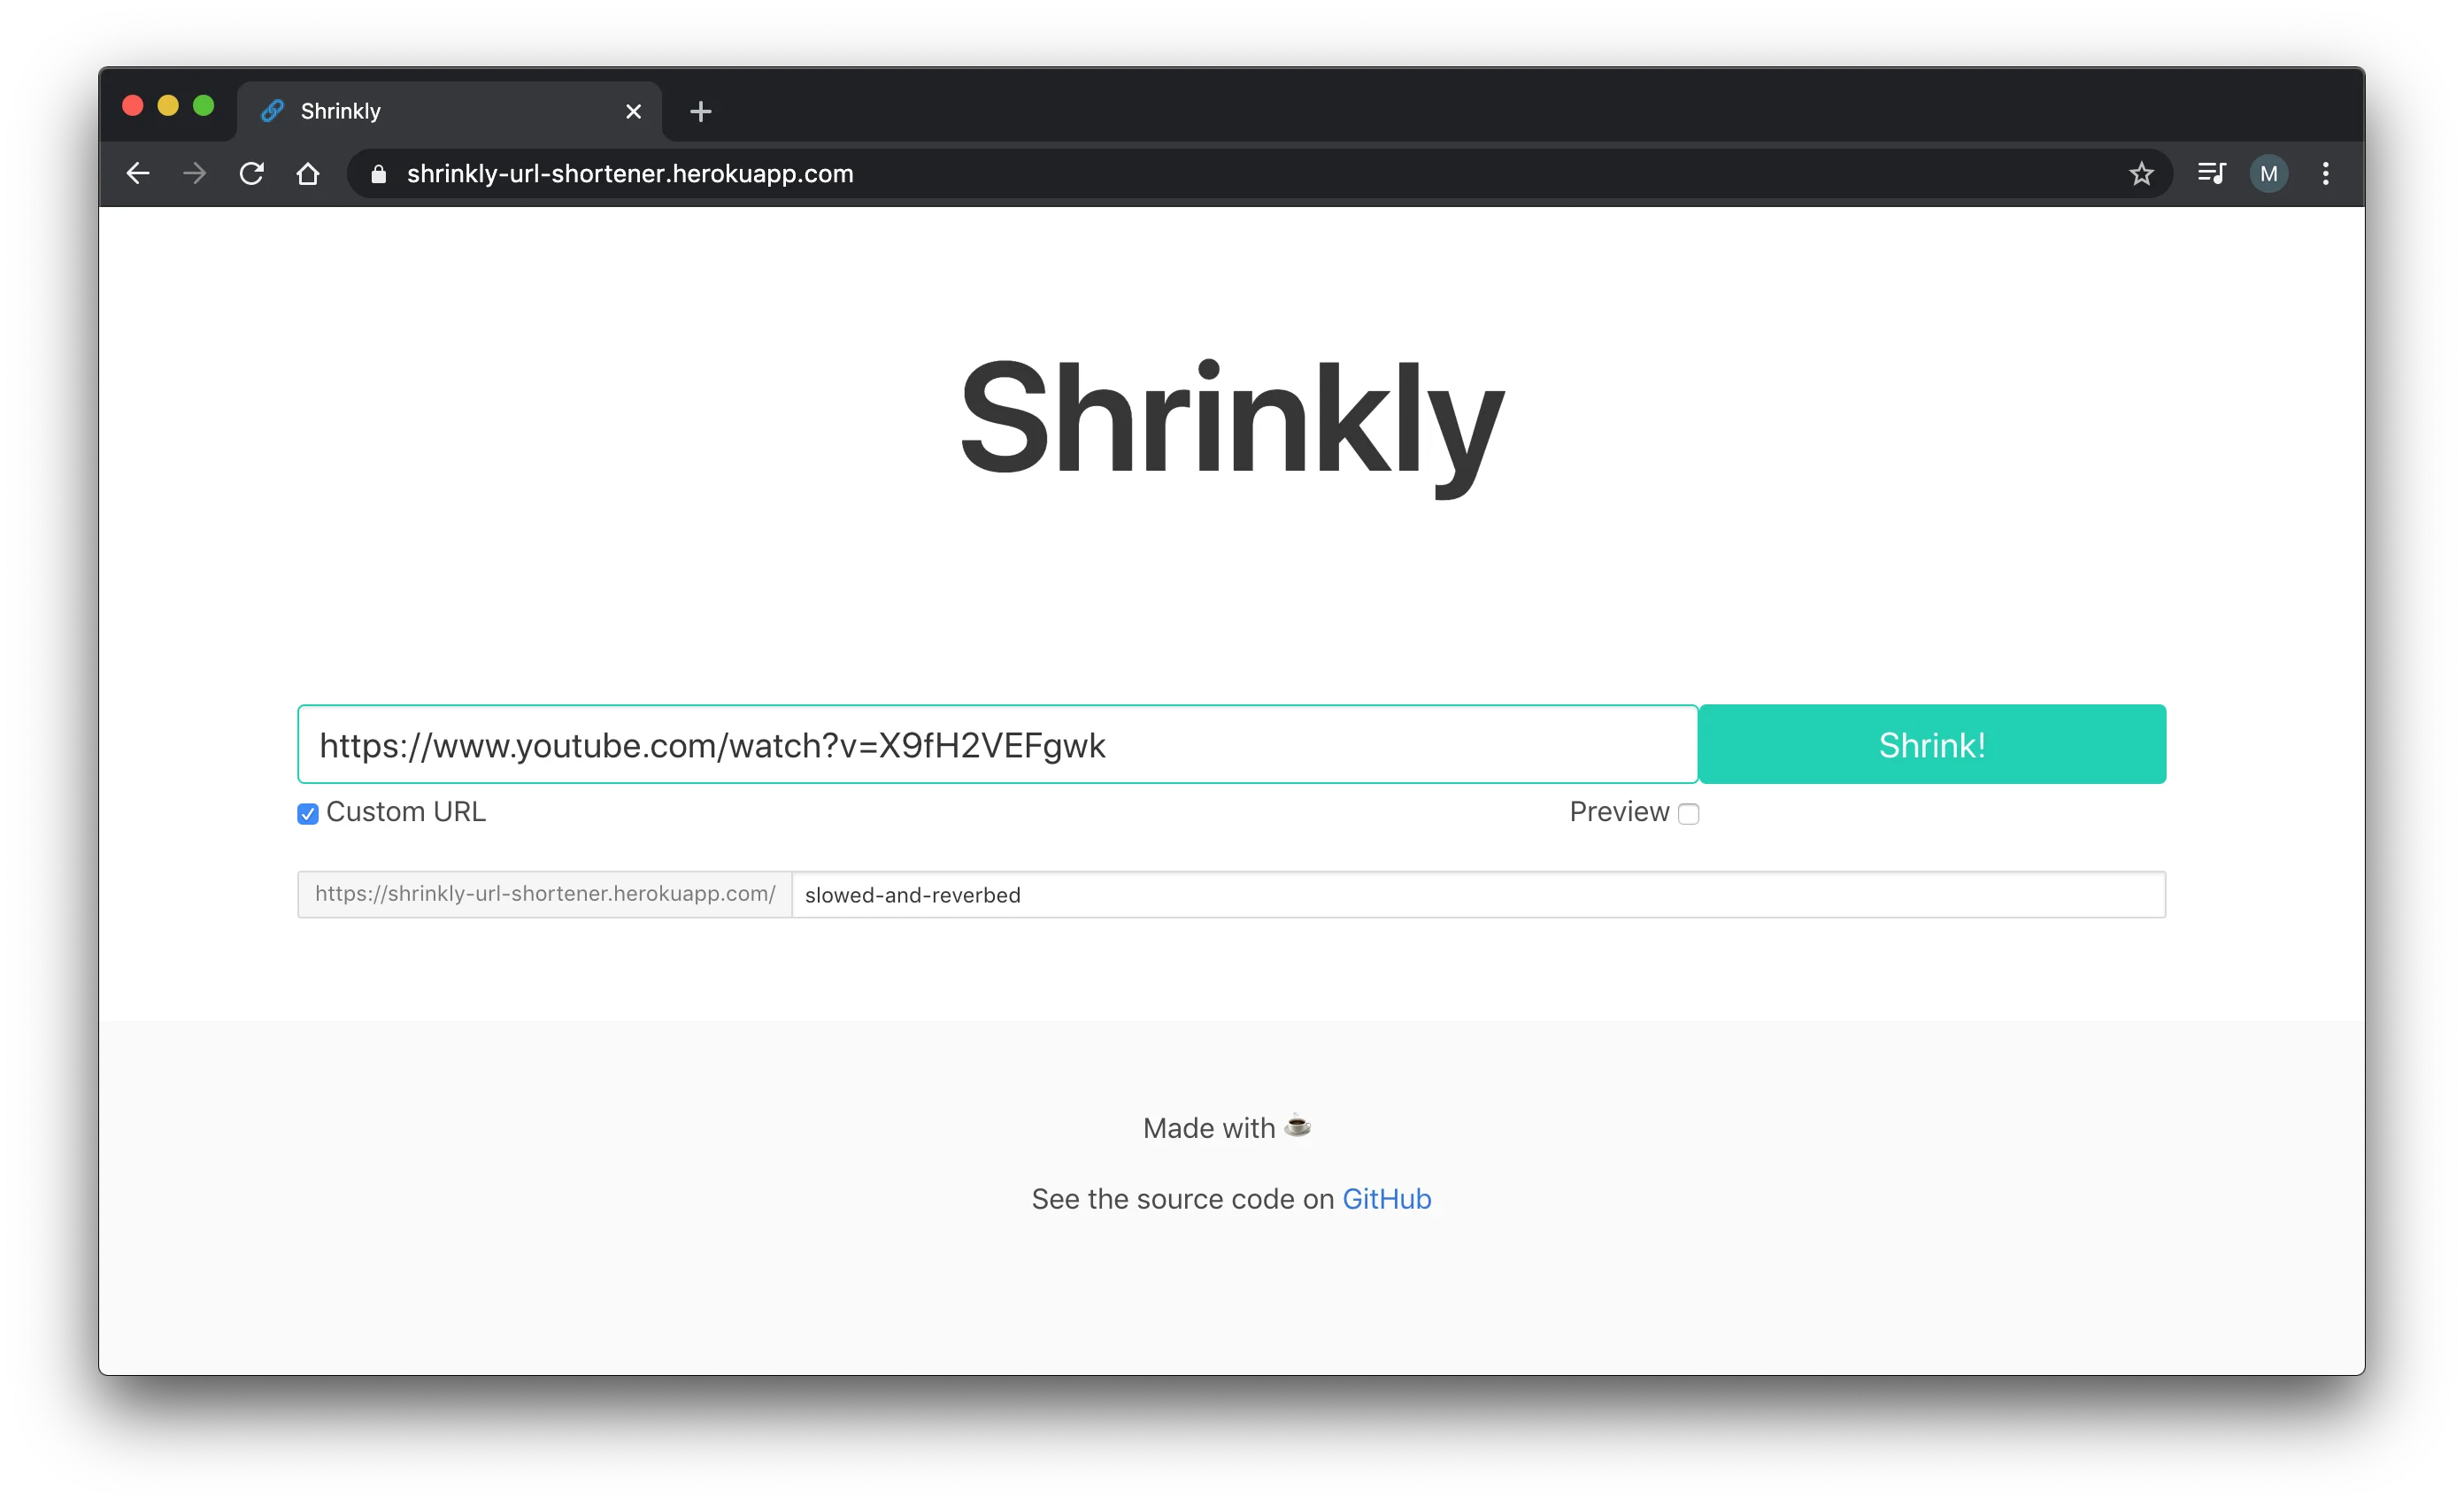Viewport: 2464px width, 1506px height.
Task: Close the Shrinkly tab
Action: click(633, 111)
